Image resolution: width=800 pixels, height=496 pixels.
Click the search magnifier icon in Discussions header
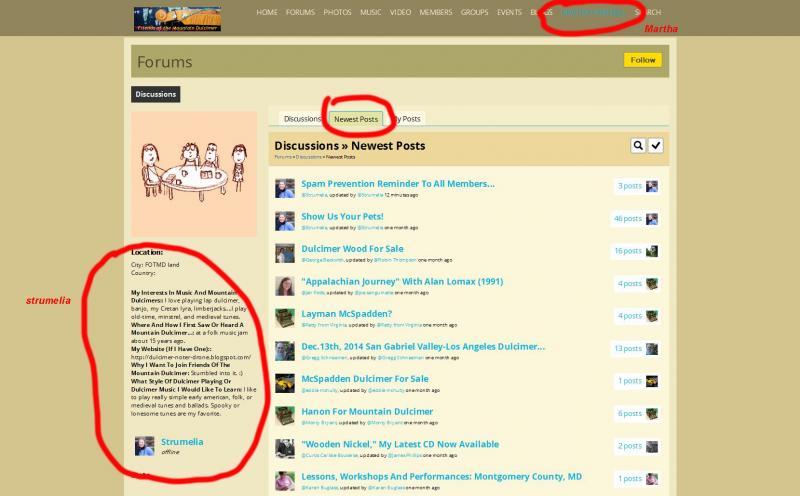tap(638, 146)
